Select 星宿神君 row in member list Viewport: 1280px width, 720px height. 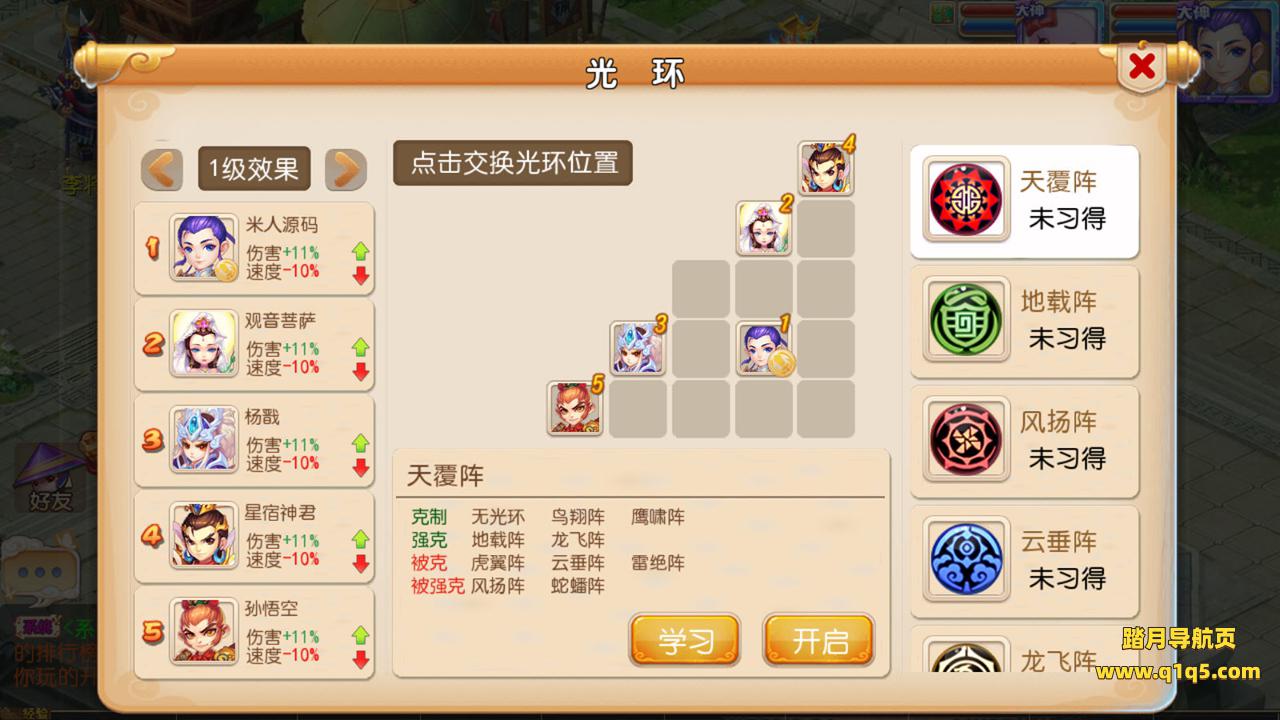[254, 537]
